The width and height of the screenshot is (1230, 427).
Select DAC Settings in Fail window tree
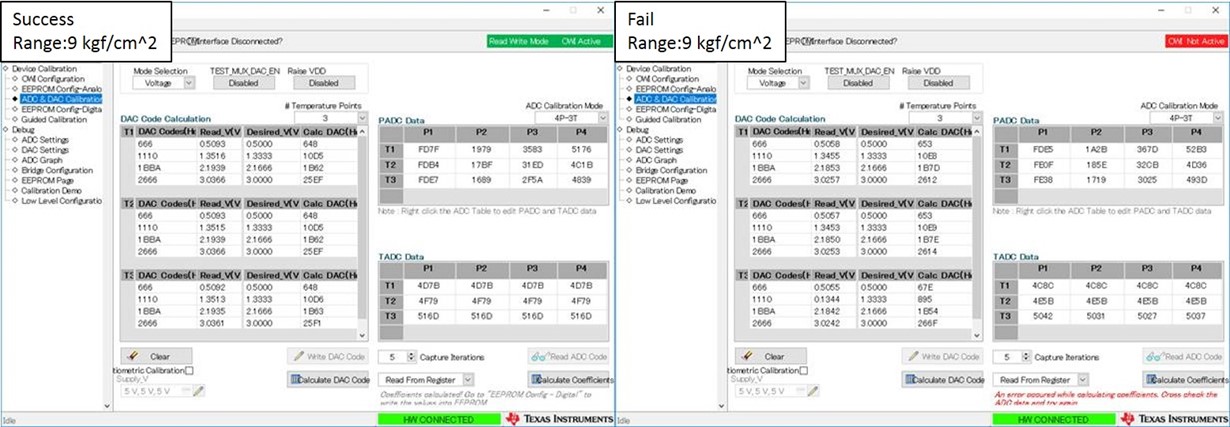tap(659, 150)
